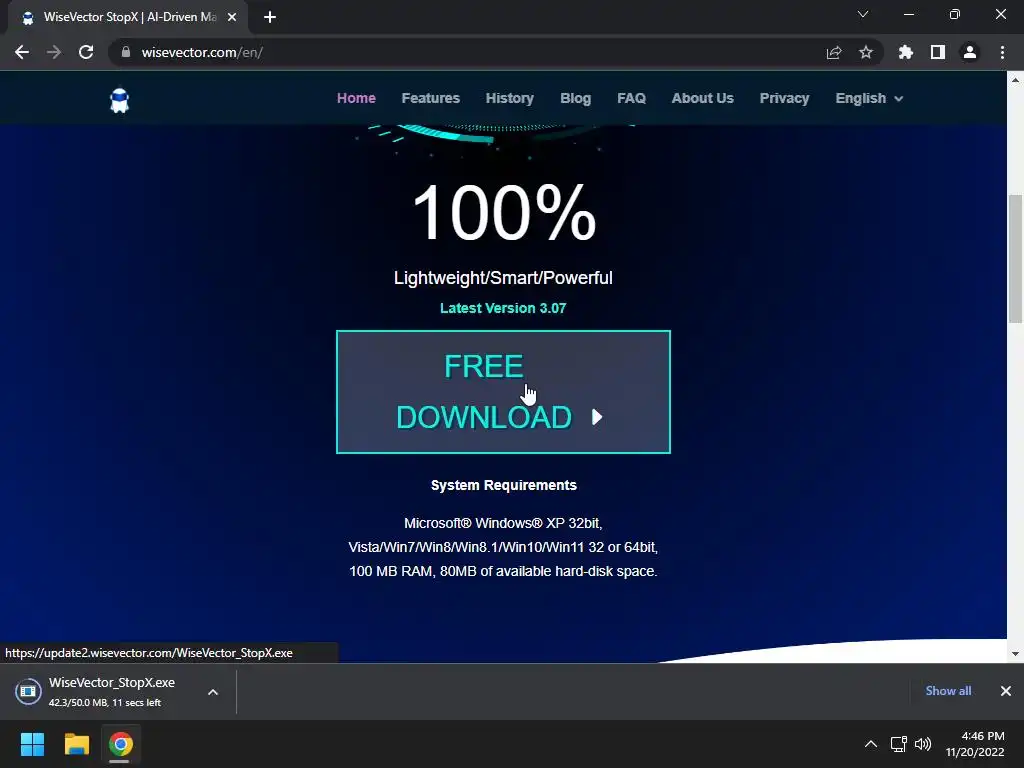Click the FREE DOWNLOAD button

pos(503,392)
